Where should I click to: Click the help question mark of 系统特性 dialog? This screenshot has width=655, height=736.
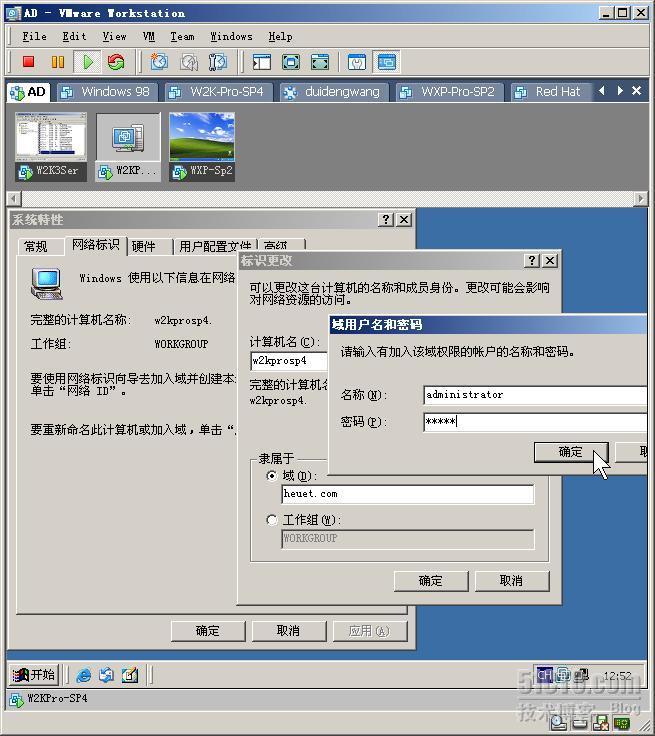(x=385, y=220)
